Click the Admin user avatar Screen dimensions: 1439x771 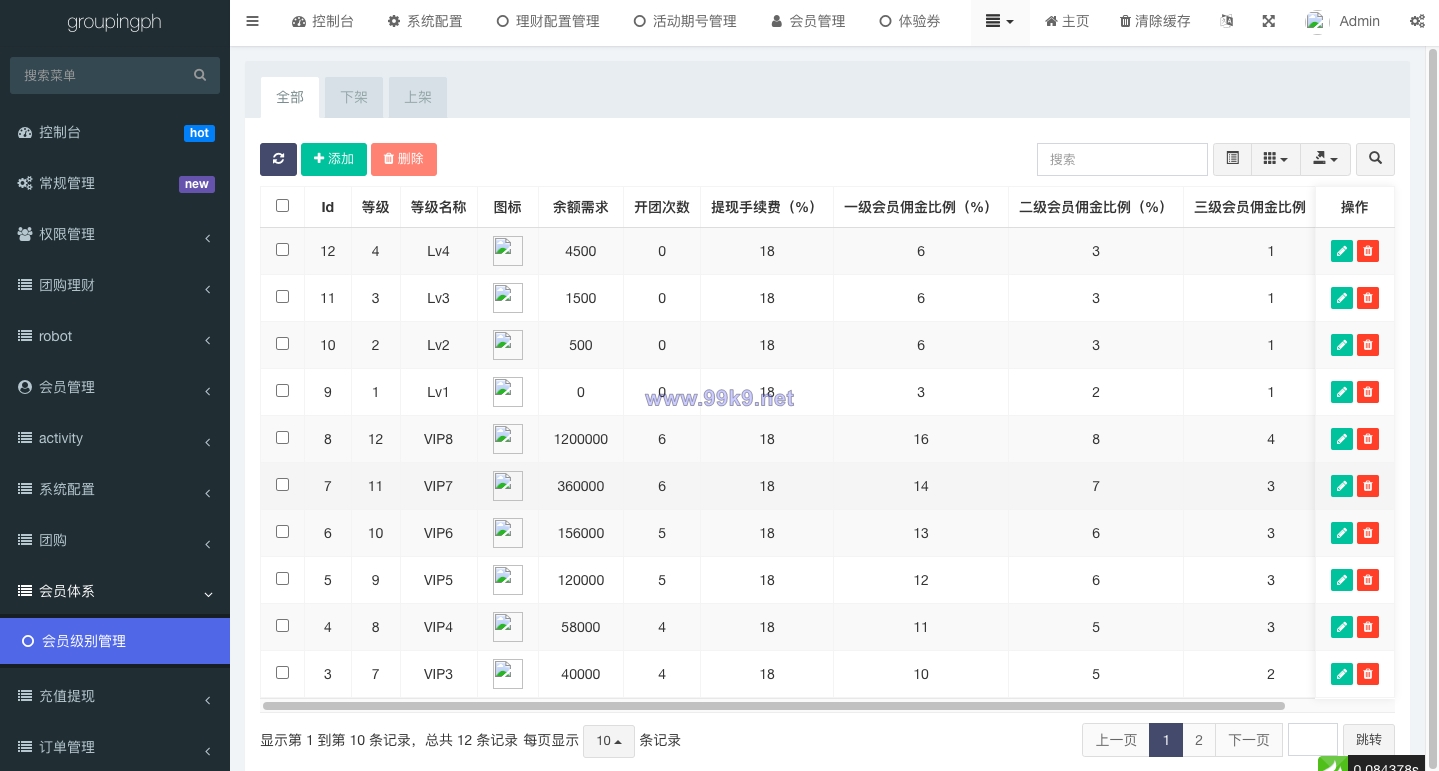1317,21
